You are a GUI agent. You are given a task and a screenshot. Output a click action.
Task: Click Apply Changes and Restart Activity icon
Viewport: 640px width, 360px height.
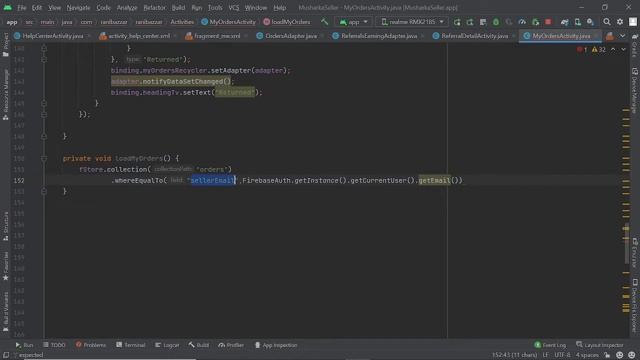click(470, 22)
